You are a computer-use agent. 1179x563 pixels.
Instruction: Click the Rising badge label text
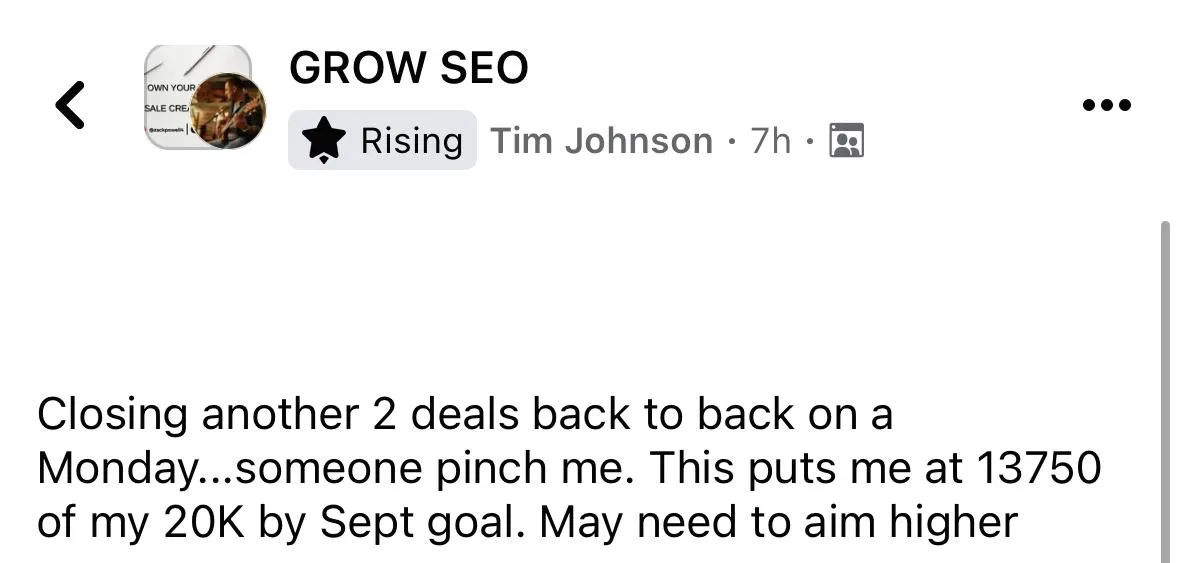[411, 141]
